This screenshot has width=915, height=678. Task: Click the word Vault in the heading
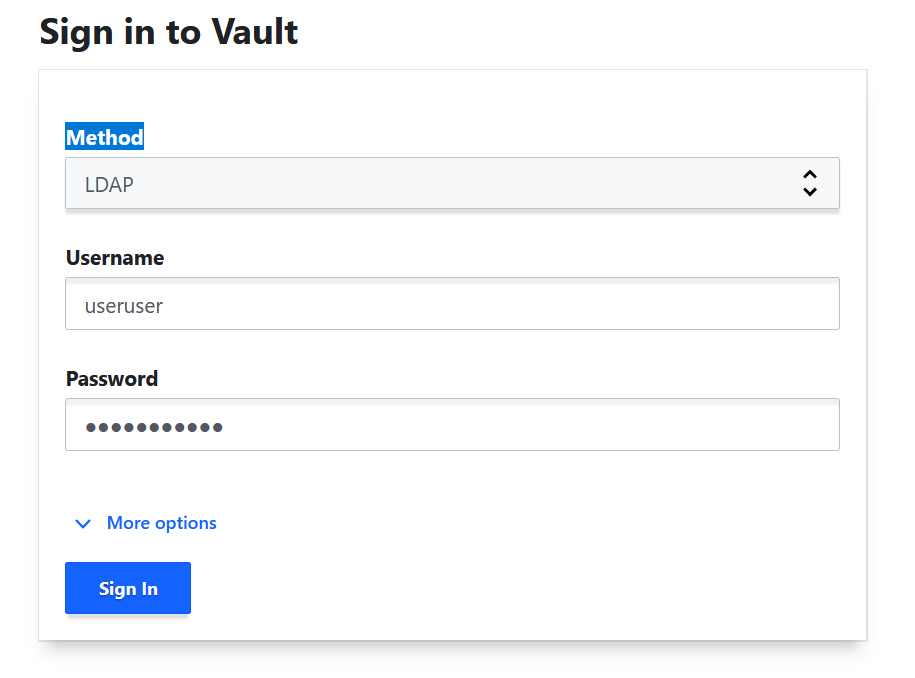pyautogui.click(x=254, y=32)
